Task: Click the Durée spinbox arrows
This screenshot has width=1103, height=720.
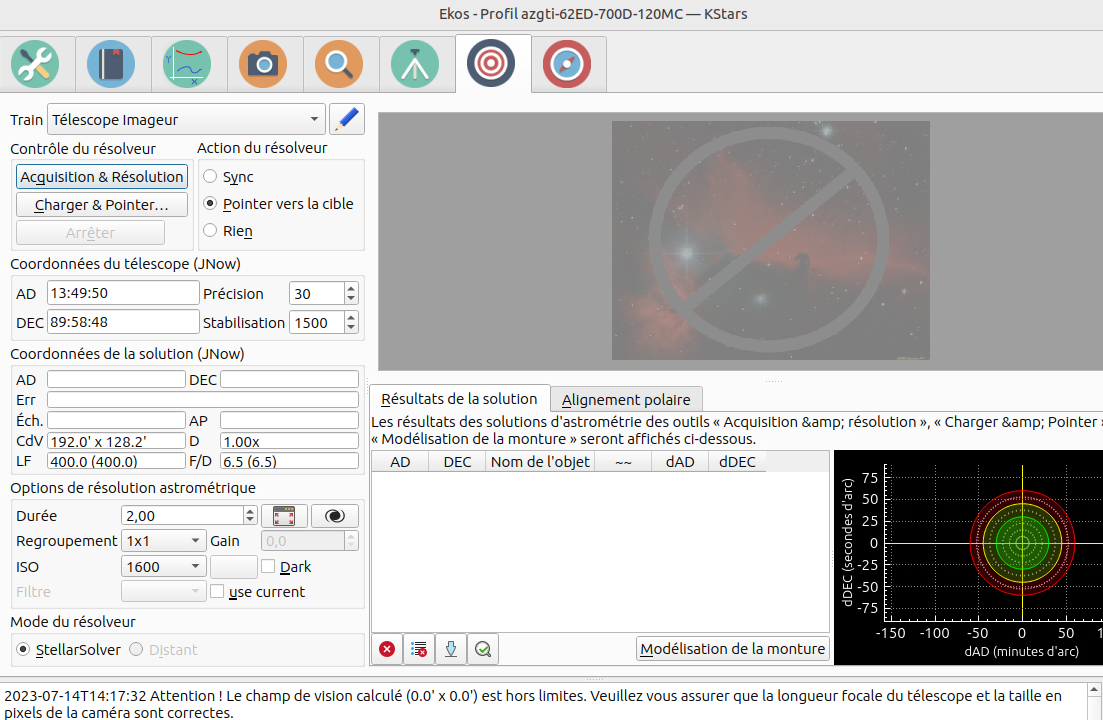Action: (x=250, y=516)
